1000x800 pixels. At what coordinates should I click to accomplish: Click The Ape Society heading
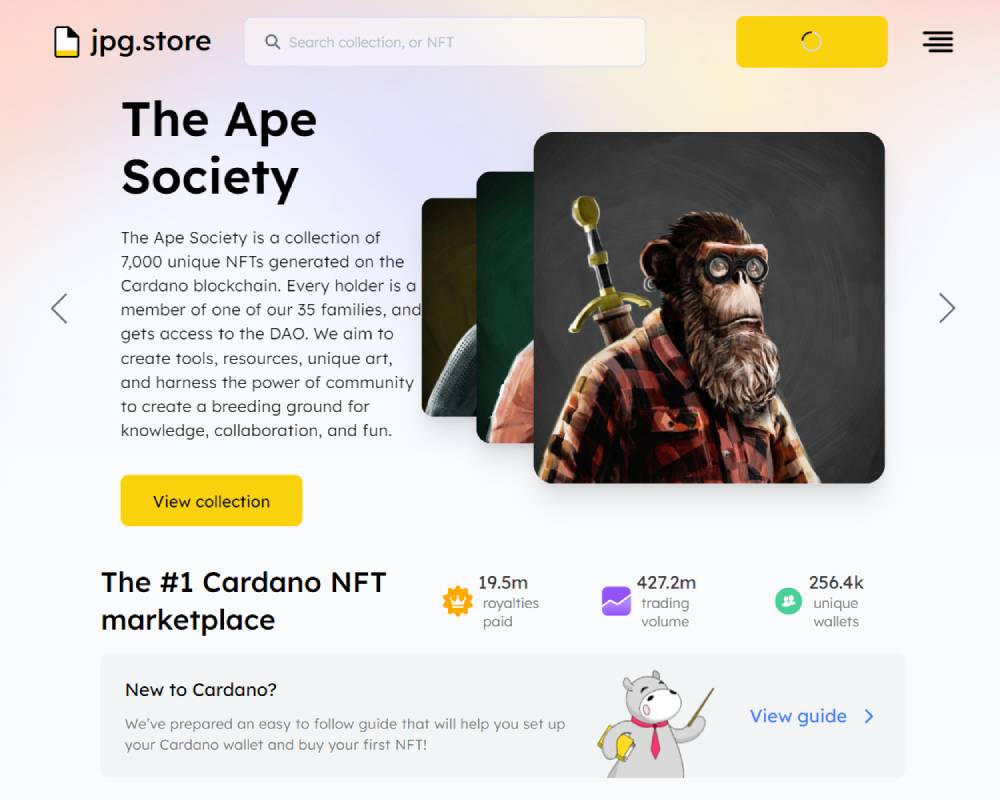tap(219, 148)
